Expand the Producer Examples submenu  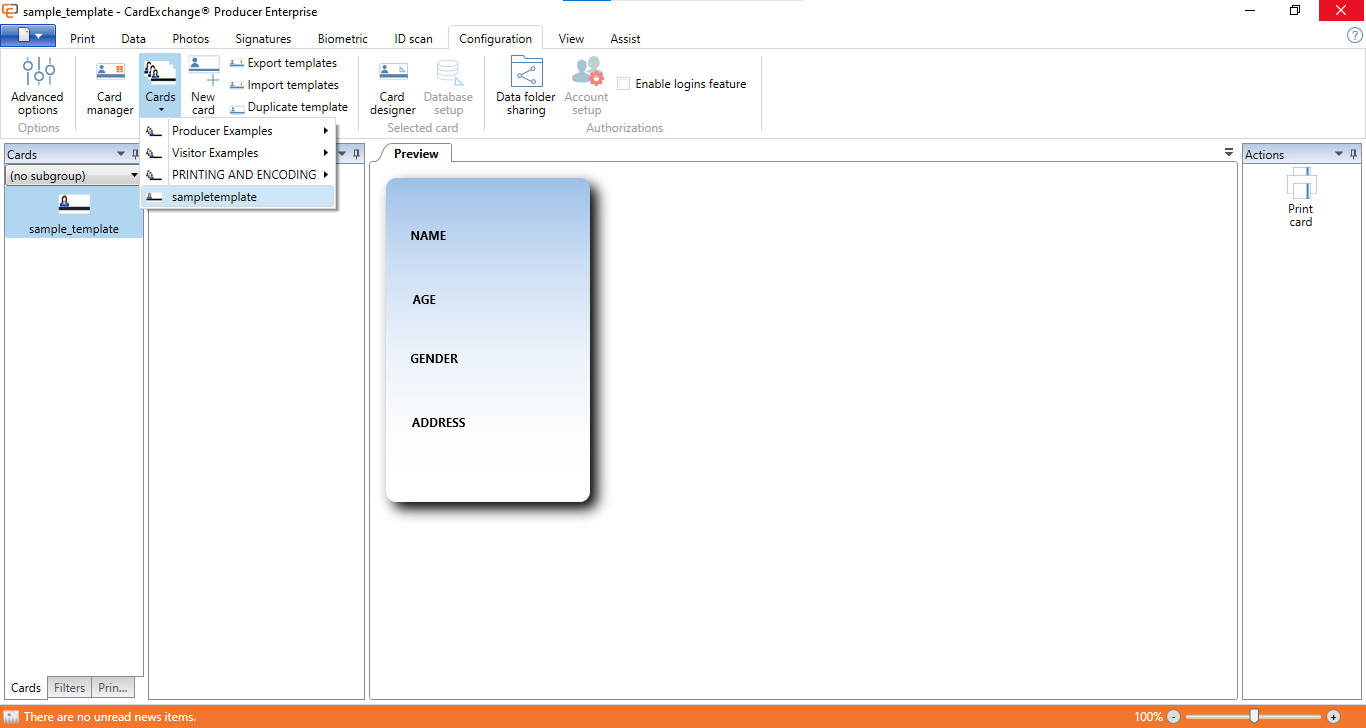tap(238, 131)
